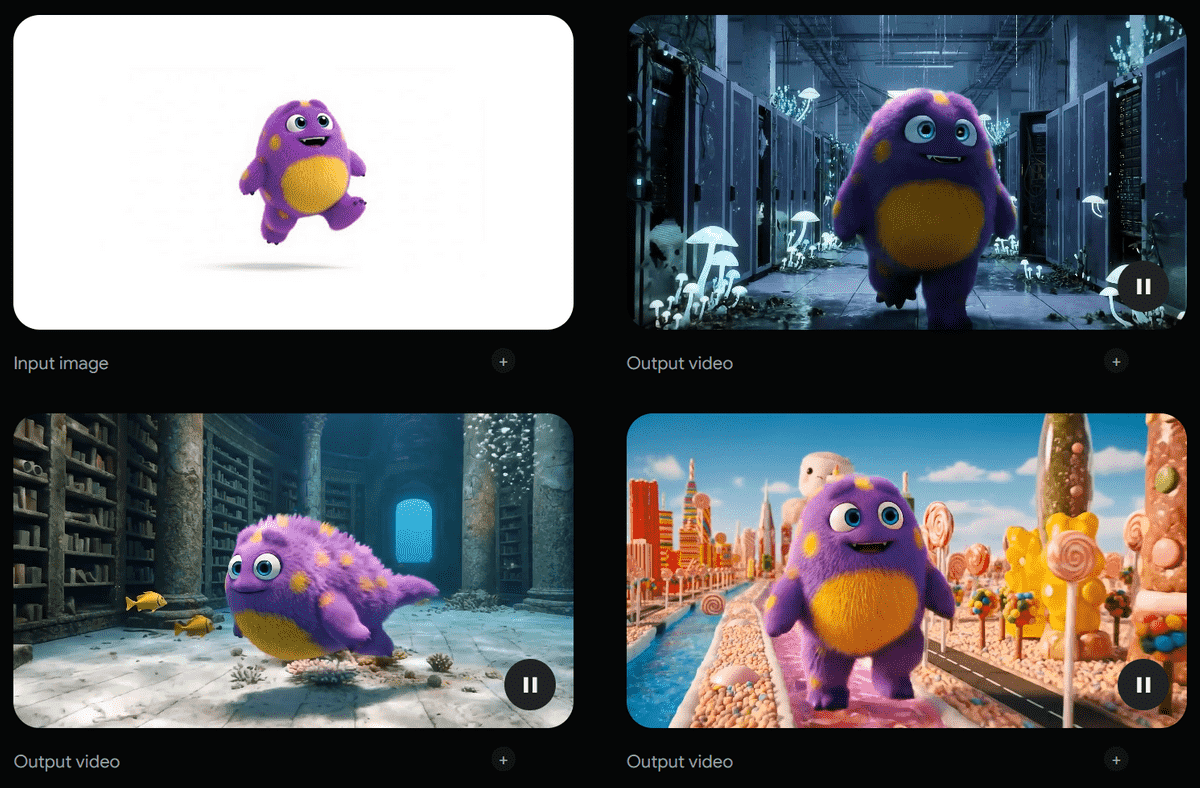This screenshot has width=1200, height=788.
Task: Open the input image with white background
Action: 293,172
